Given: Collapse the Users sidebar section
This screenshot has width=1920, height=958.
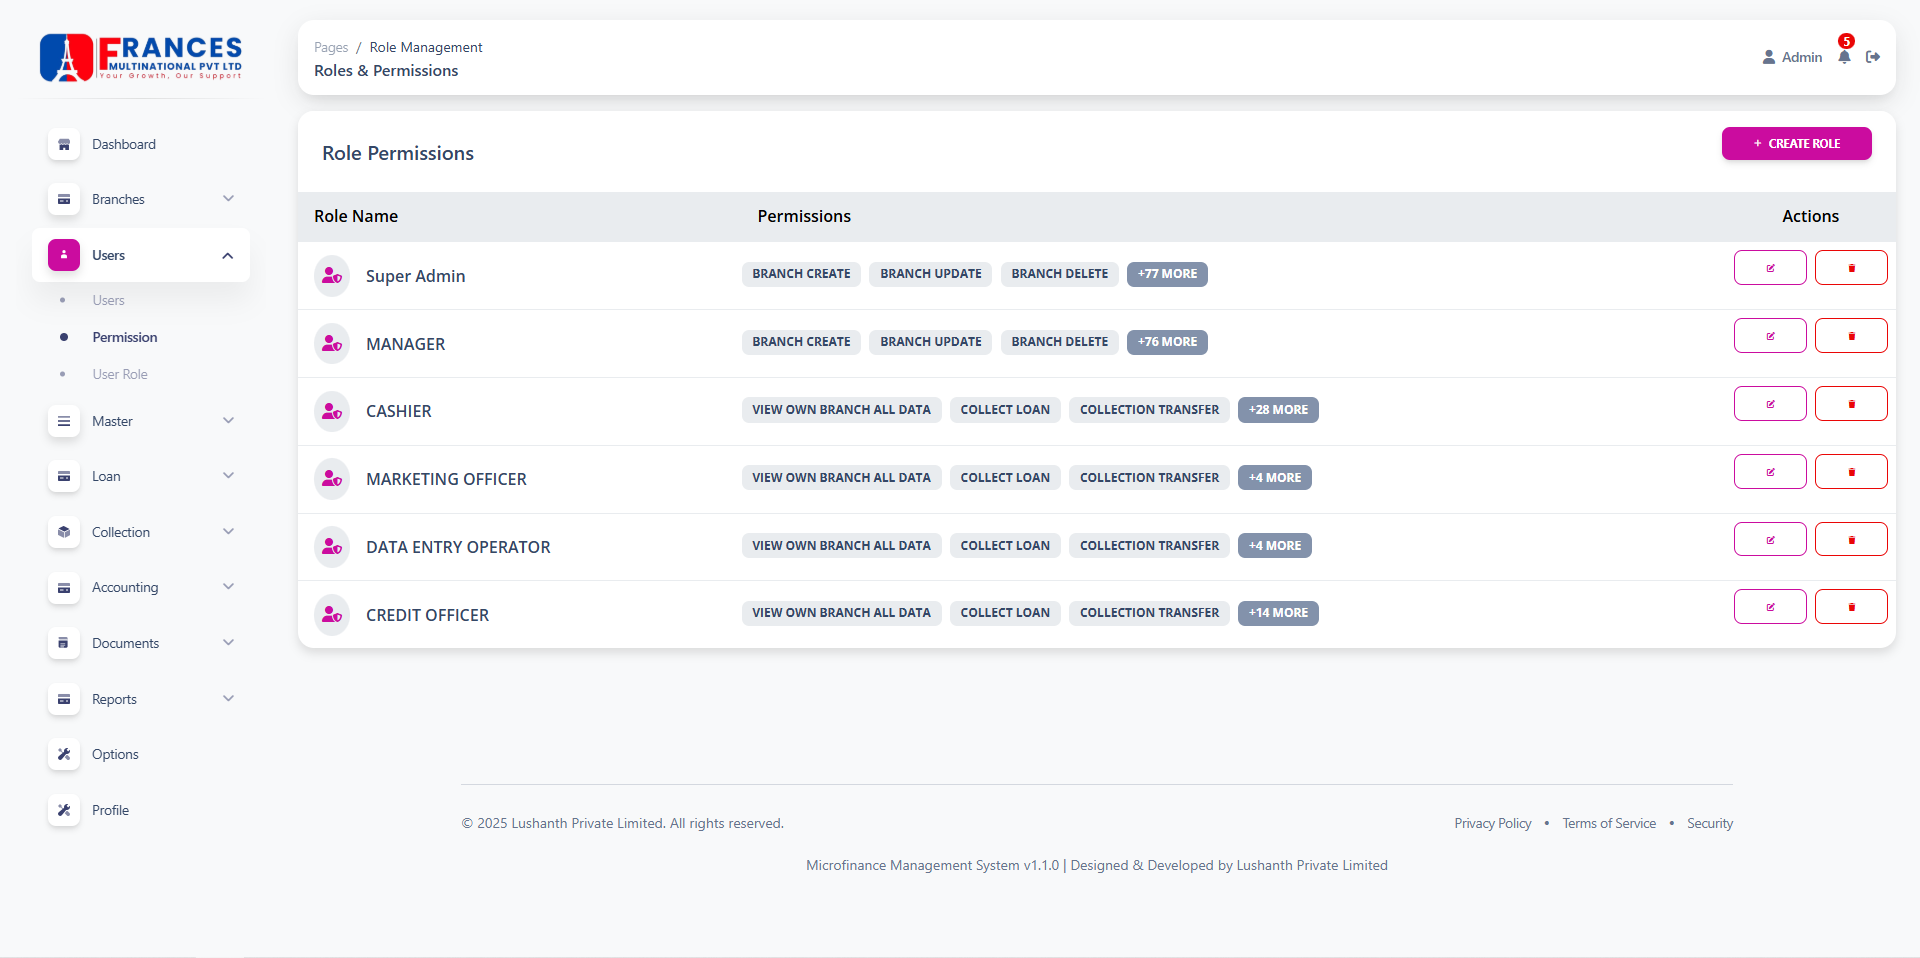Looking at the screenshot, I should pos(228,256).
